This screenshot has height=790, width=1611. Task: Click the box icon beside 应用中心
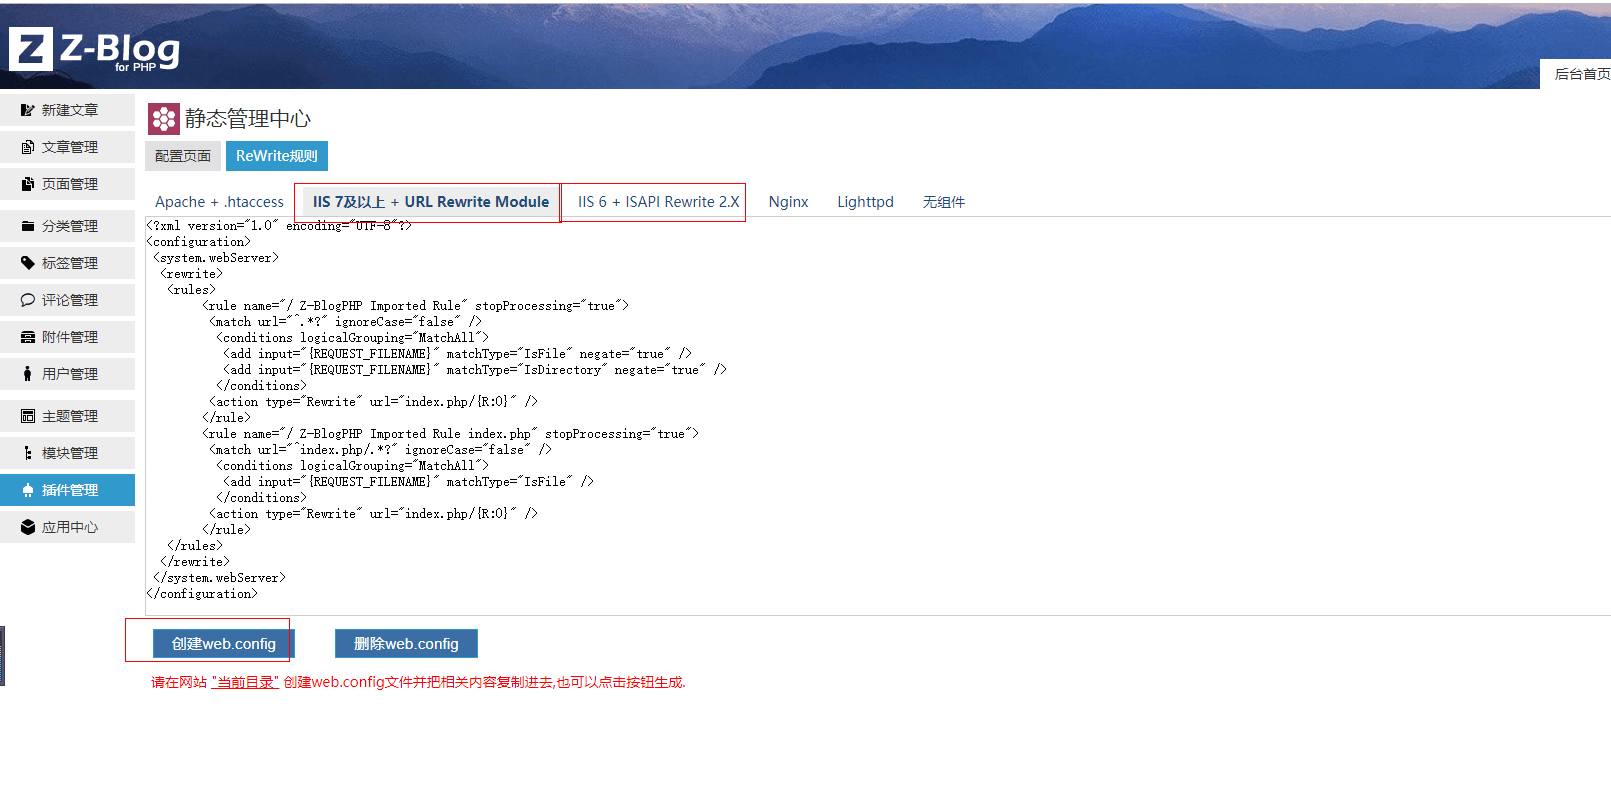[x=28, y=527]
